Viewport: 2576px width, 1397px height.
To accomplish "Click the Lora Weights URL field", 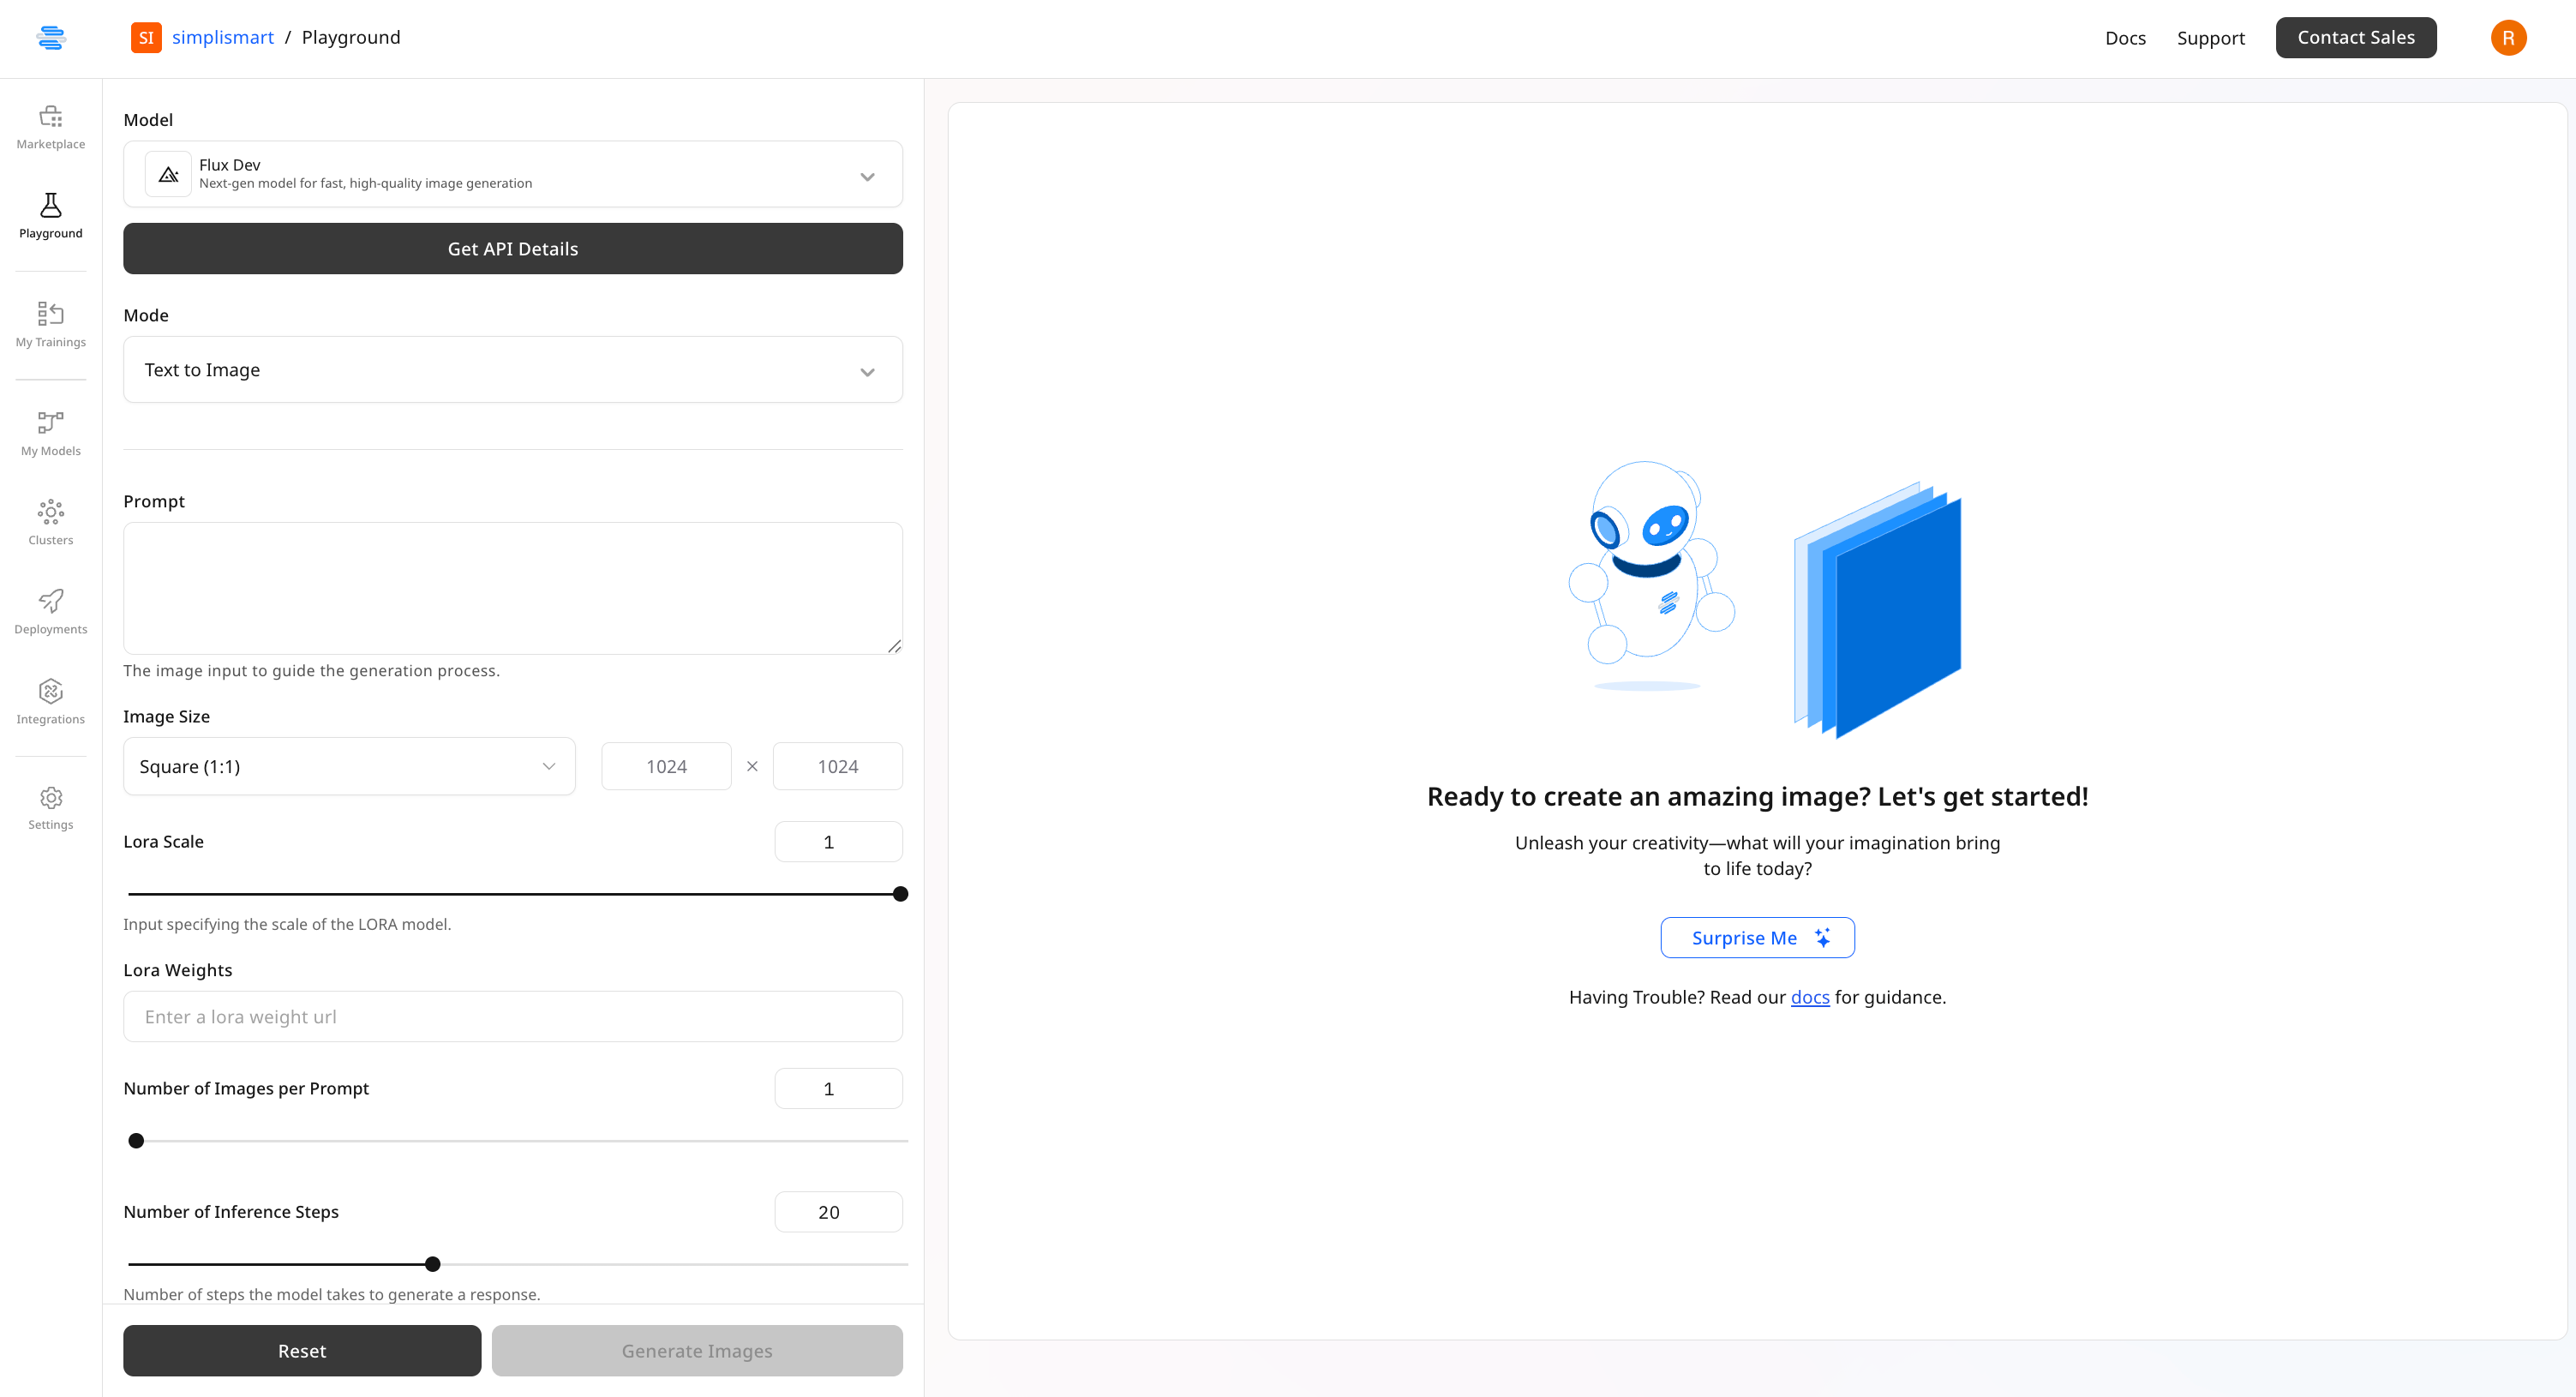I will 512,1017.
